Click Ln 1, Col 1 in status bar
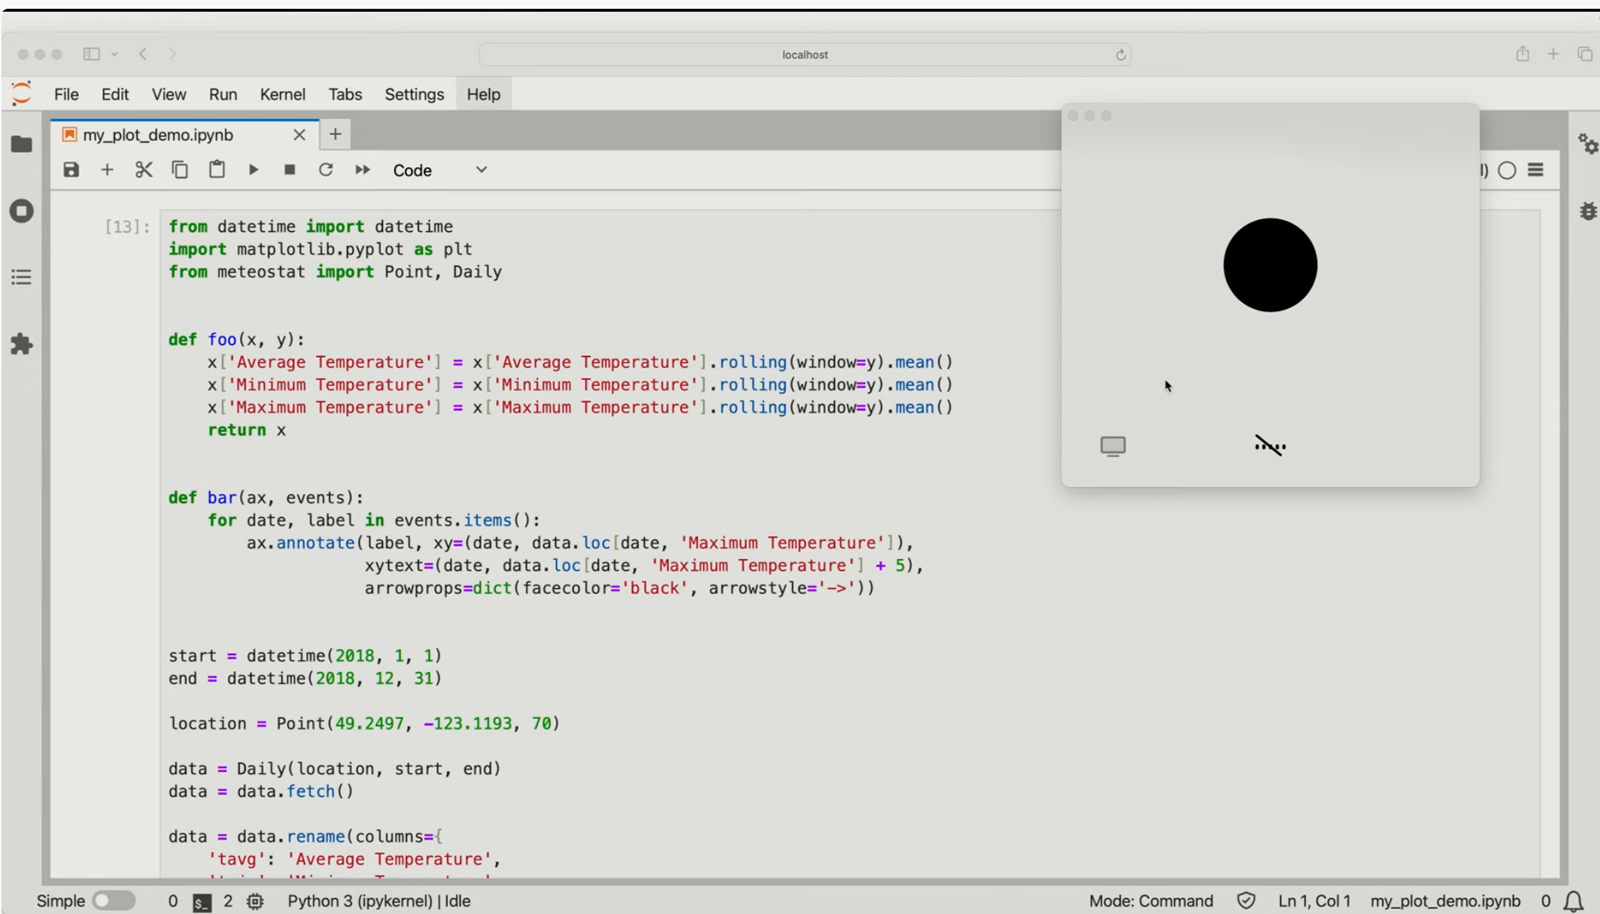This screenshot has height=914, width=1600. (x=1314, y=901)
